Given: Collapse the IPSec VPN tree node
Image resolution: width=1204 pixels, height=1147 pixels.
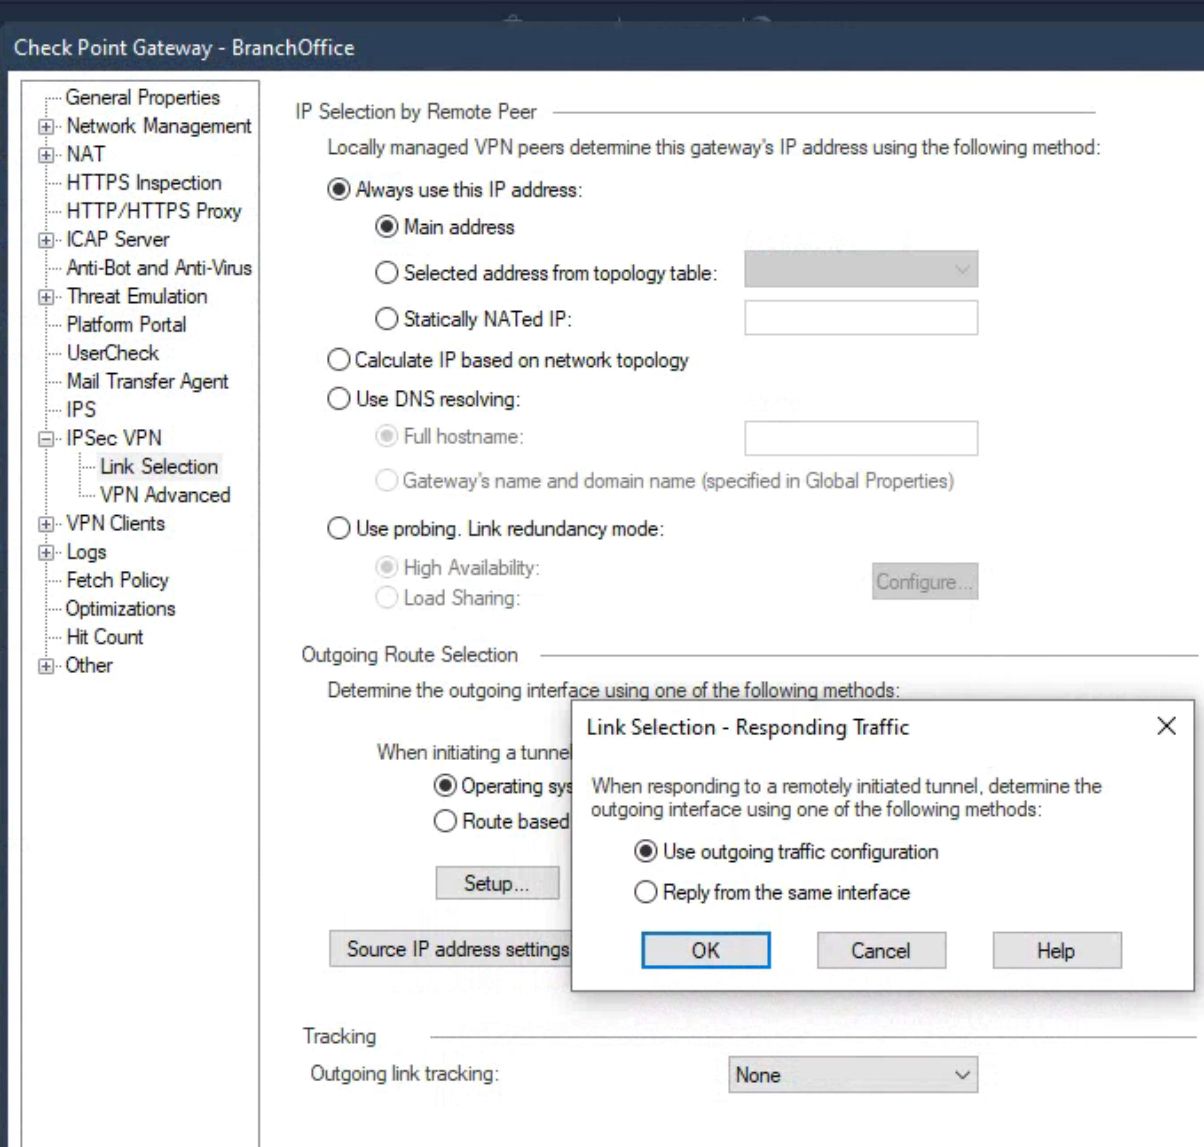Looking at the screenshot, I should tap(47, 438).
